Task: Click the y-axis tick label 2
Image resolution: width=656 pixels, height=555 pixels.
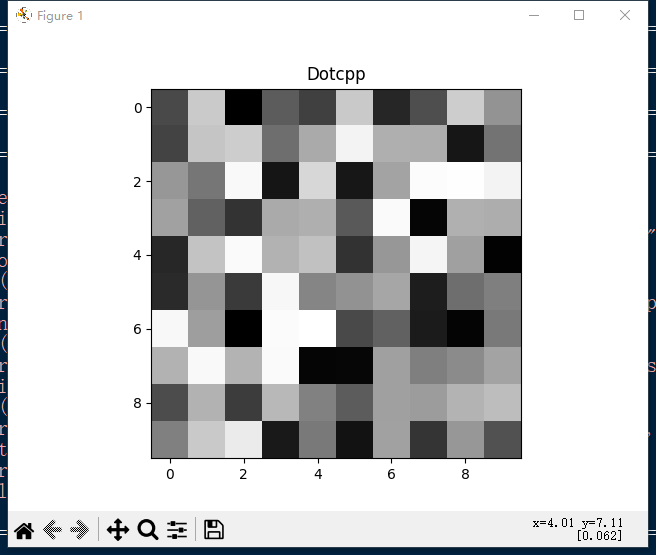Action: point(138,182)
